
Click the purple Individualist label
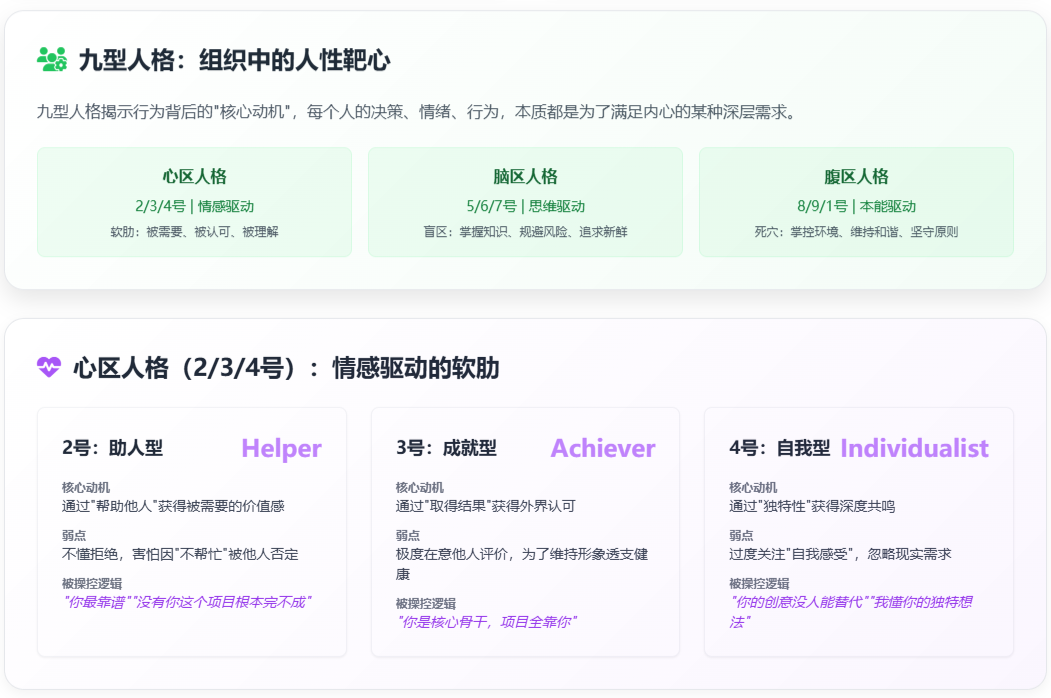(914, 448)
